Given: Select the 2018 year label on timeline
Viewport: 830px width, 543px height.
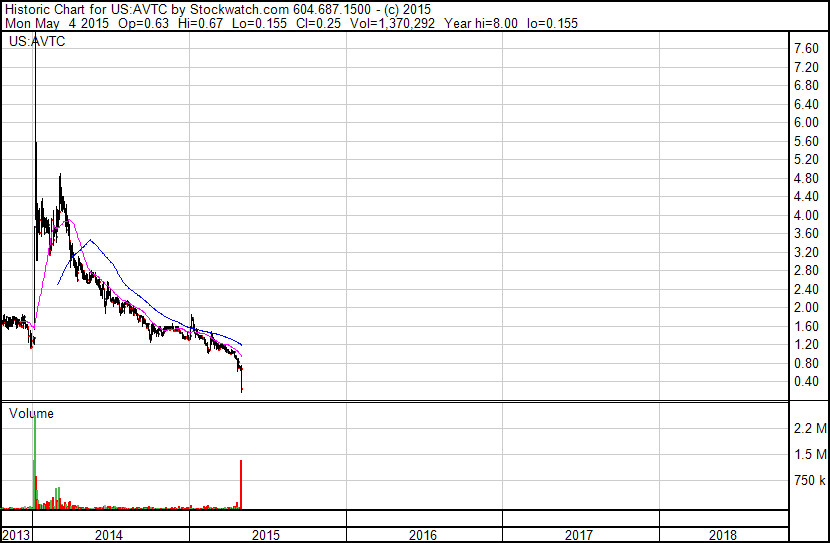Looking at the screenshot, I should click(x=723, y=535).
